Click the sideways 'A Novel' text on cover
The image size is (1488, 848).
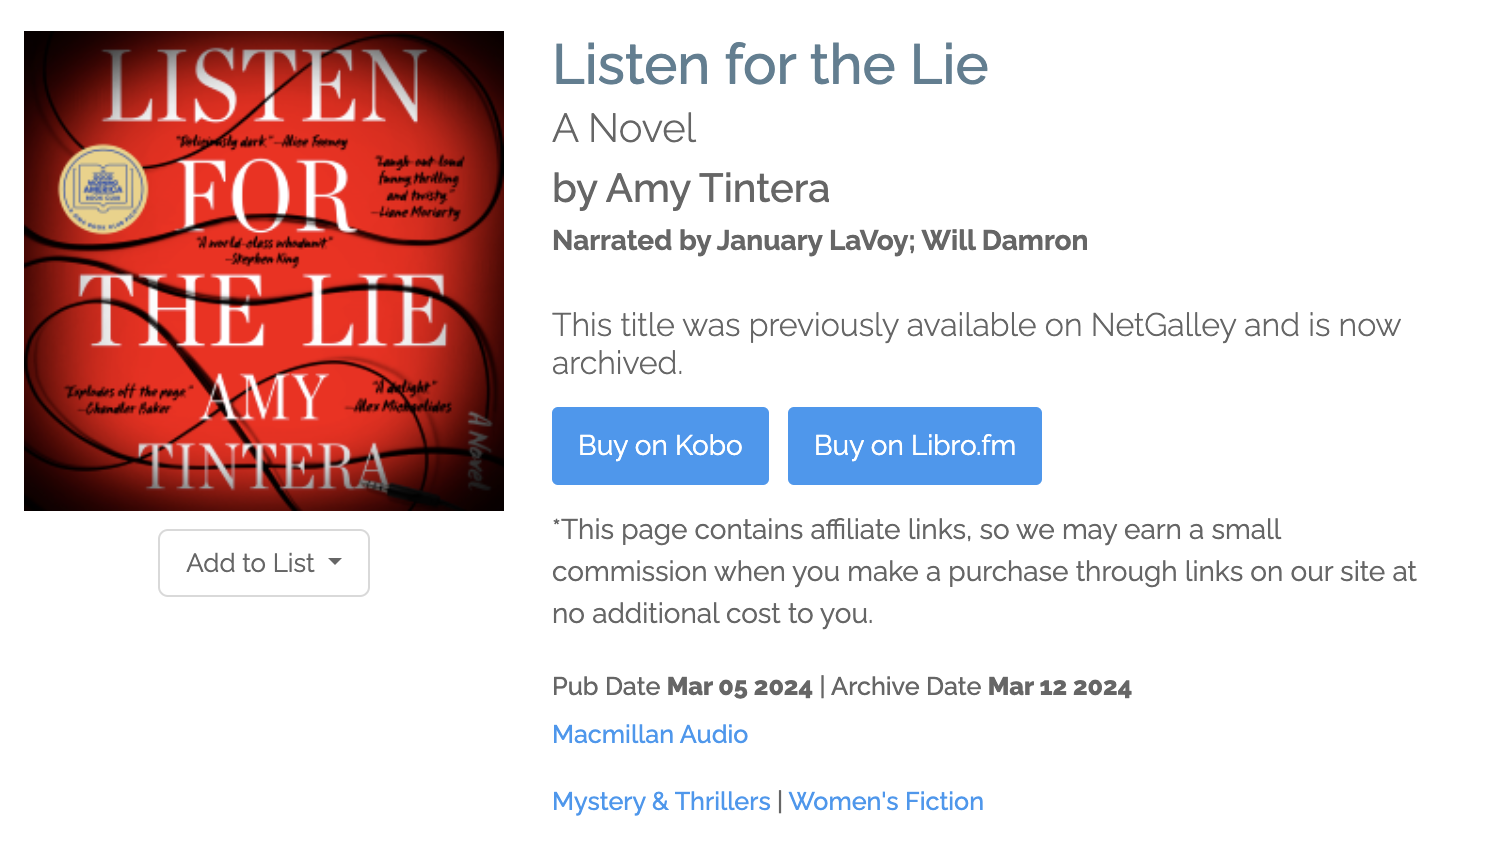coord(480,450)
